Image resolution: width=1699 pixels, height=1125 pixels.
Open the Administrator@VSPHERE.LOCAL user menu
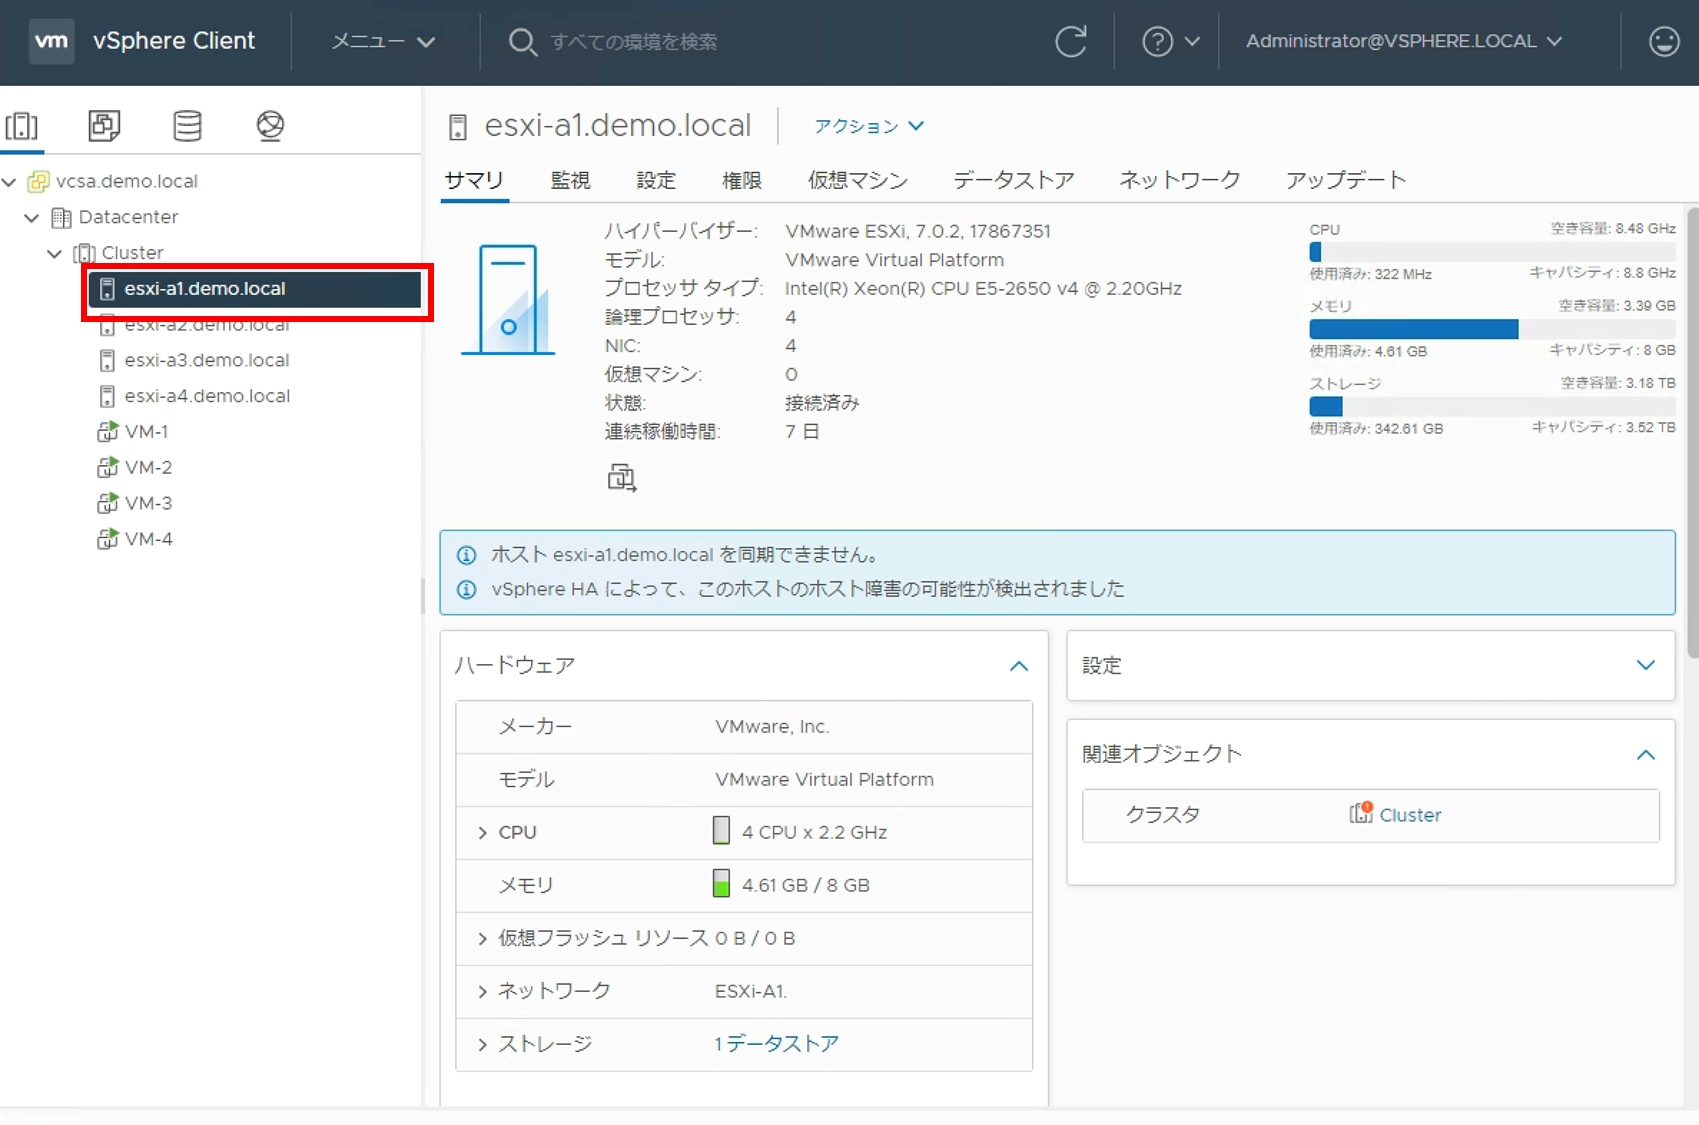coord(1403,41)
